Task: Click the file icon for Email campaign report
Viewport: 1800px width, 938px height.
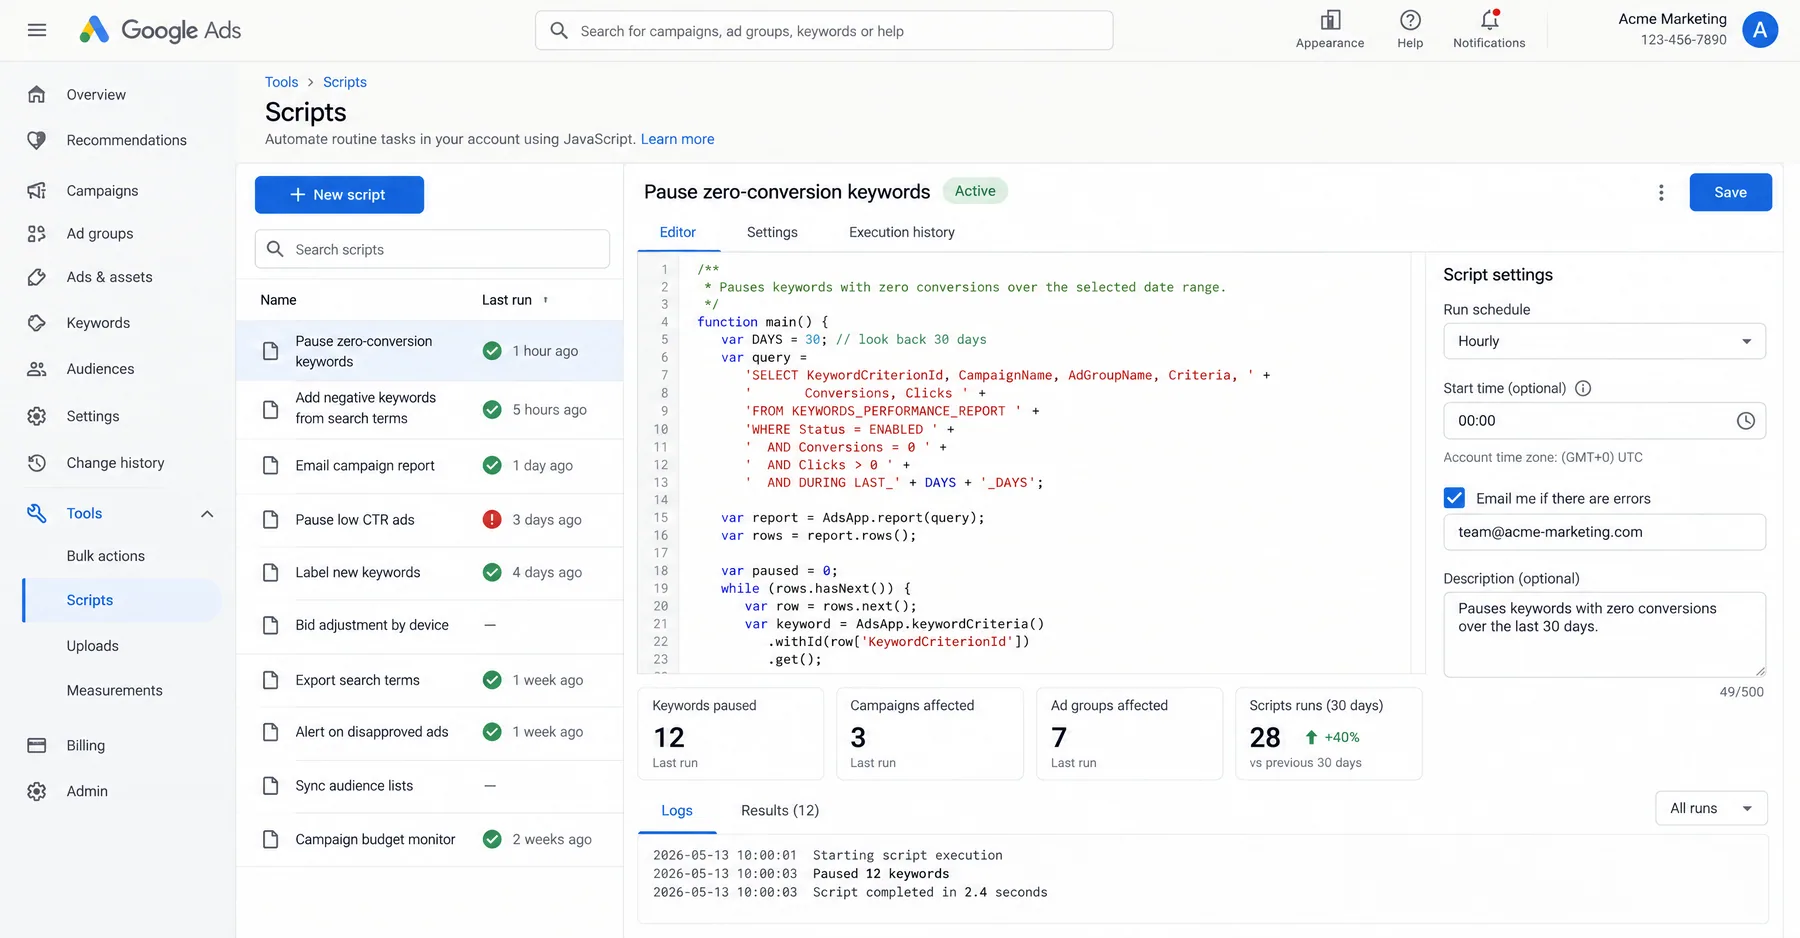Action: point(270,465)
